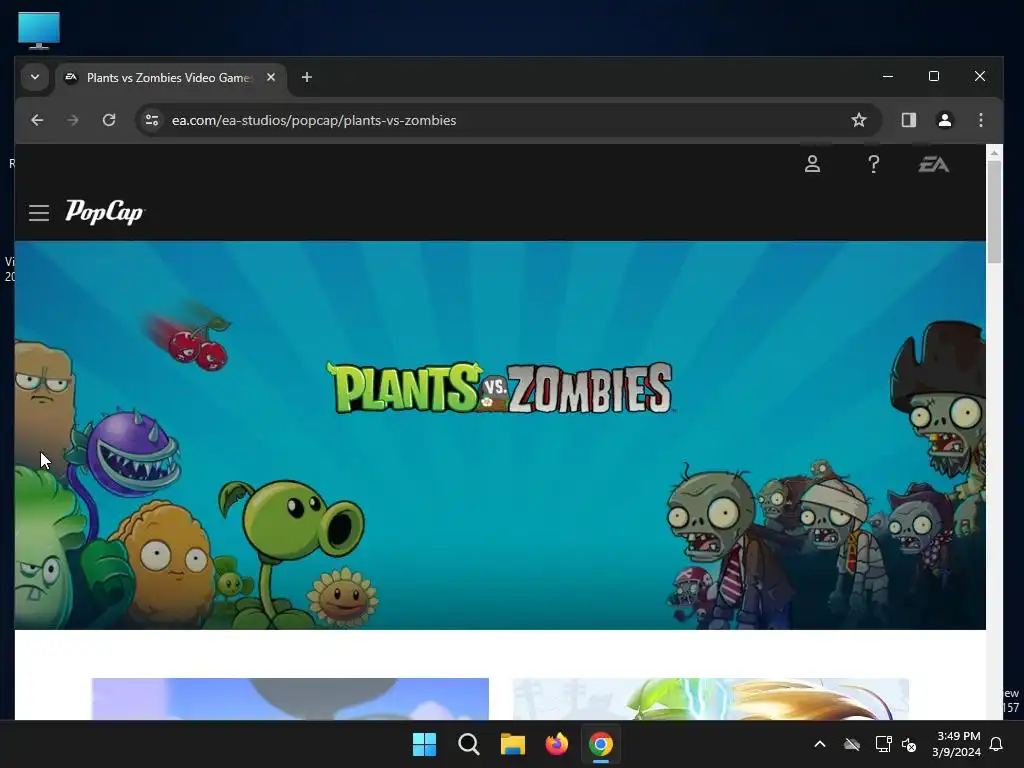Open network status tray icon

click(x=883, y=744)
